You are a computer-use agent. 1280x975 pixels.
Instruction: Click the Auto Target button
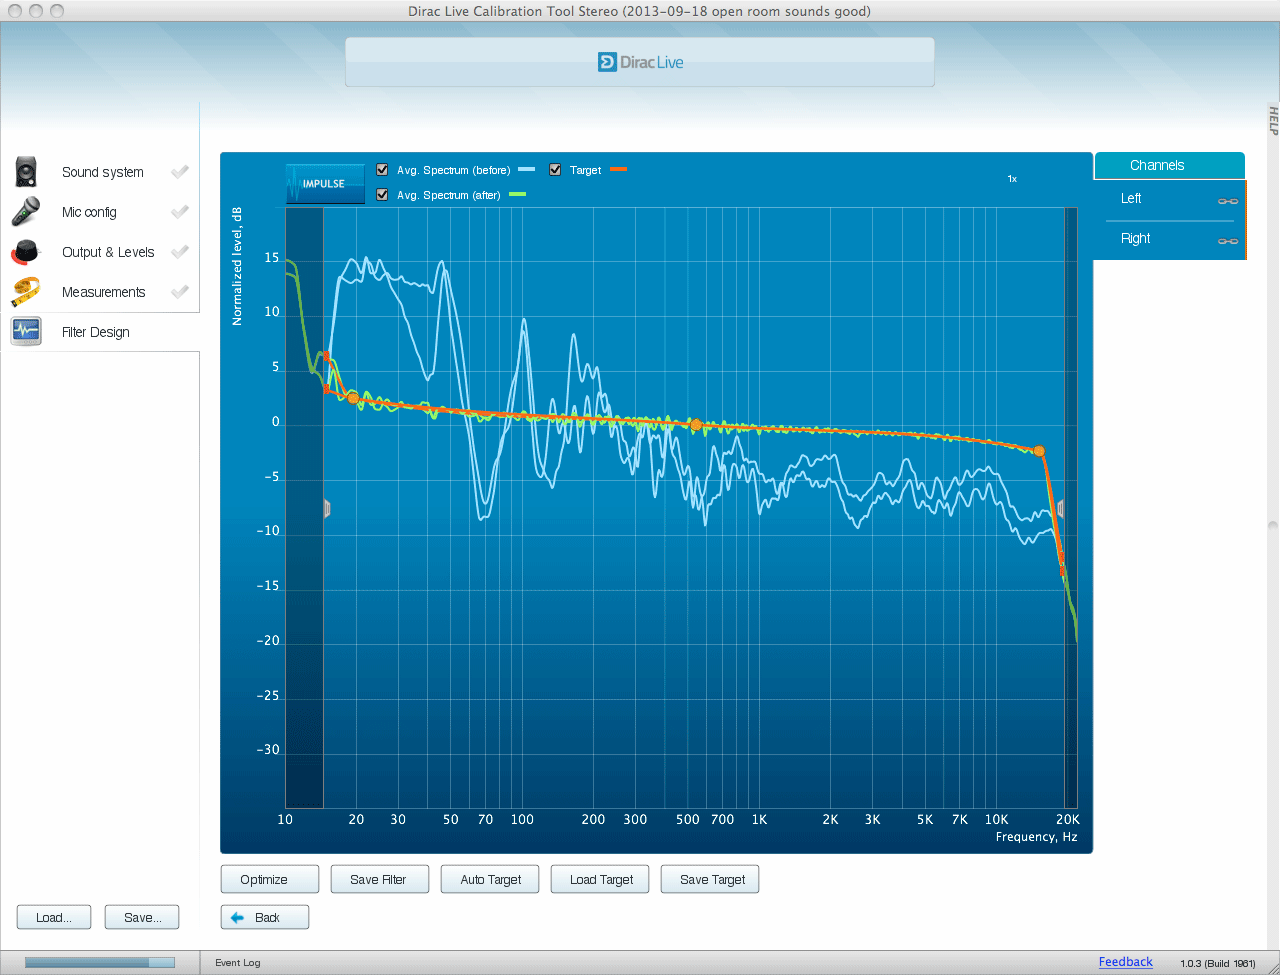[x=491, y=880]
